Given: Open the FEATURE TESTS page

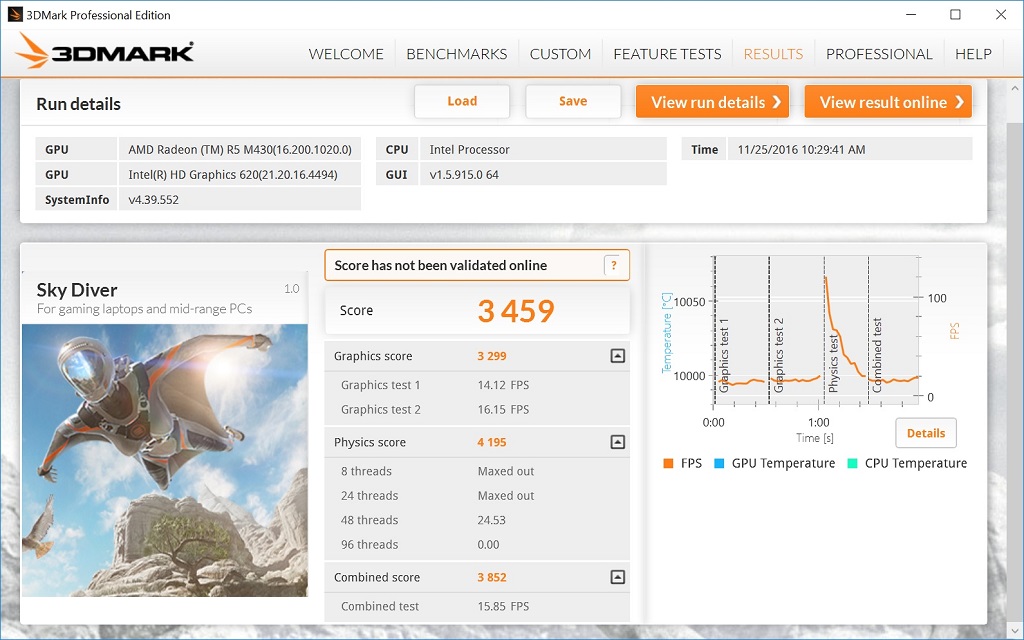Looking at the screenshot, I should click(666, 54).
